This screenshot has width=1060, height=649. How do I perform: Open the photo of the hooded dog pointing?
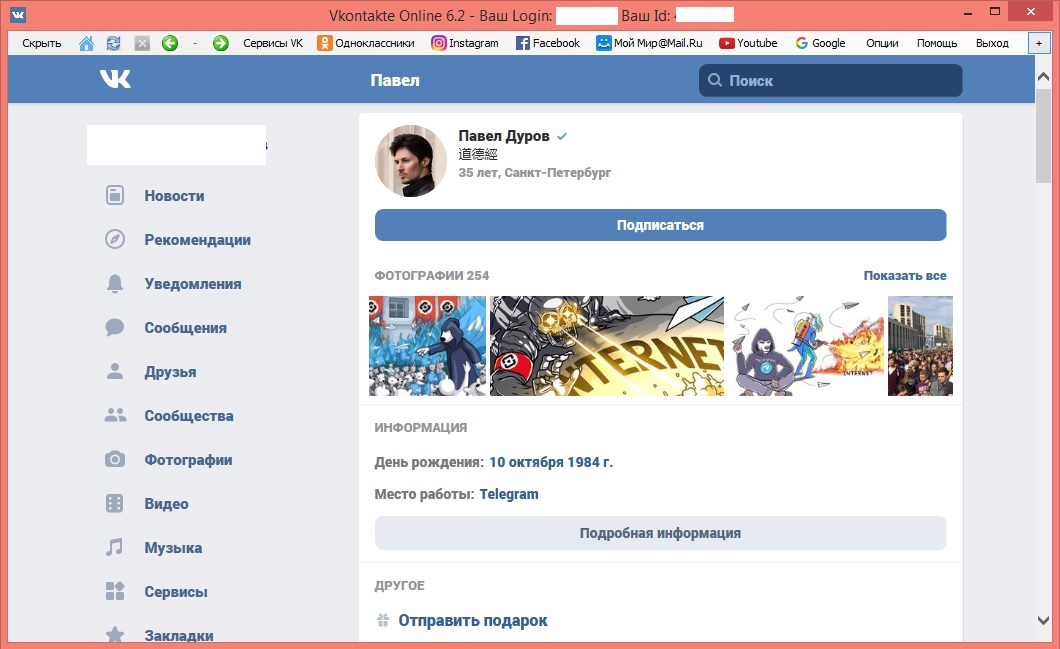coord(427,346)
